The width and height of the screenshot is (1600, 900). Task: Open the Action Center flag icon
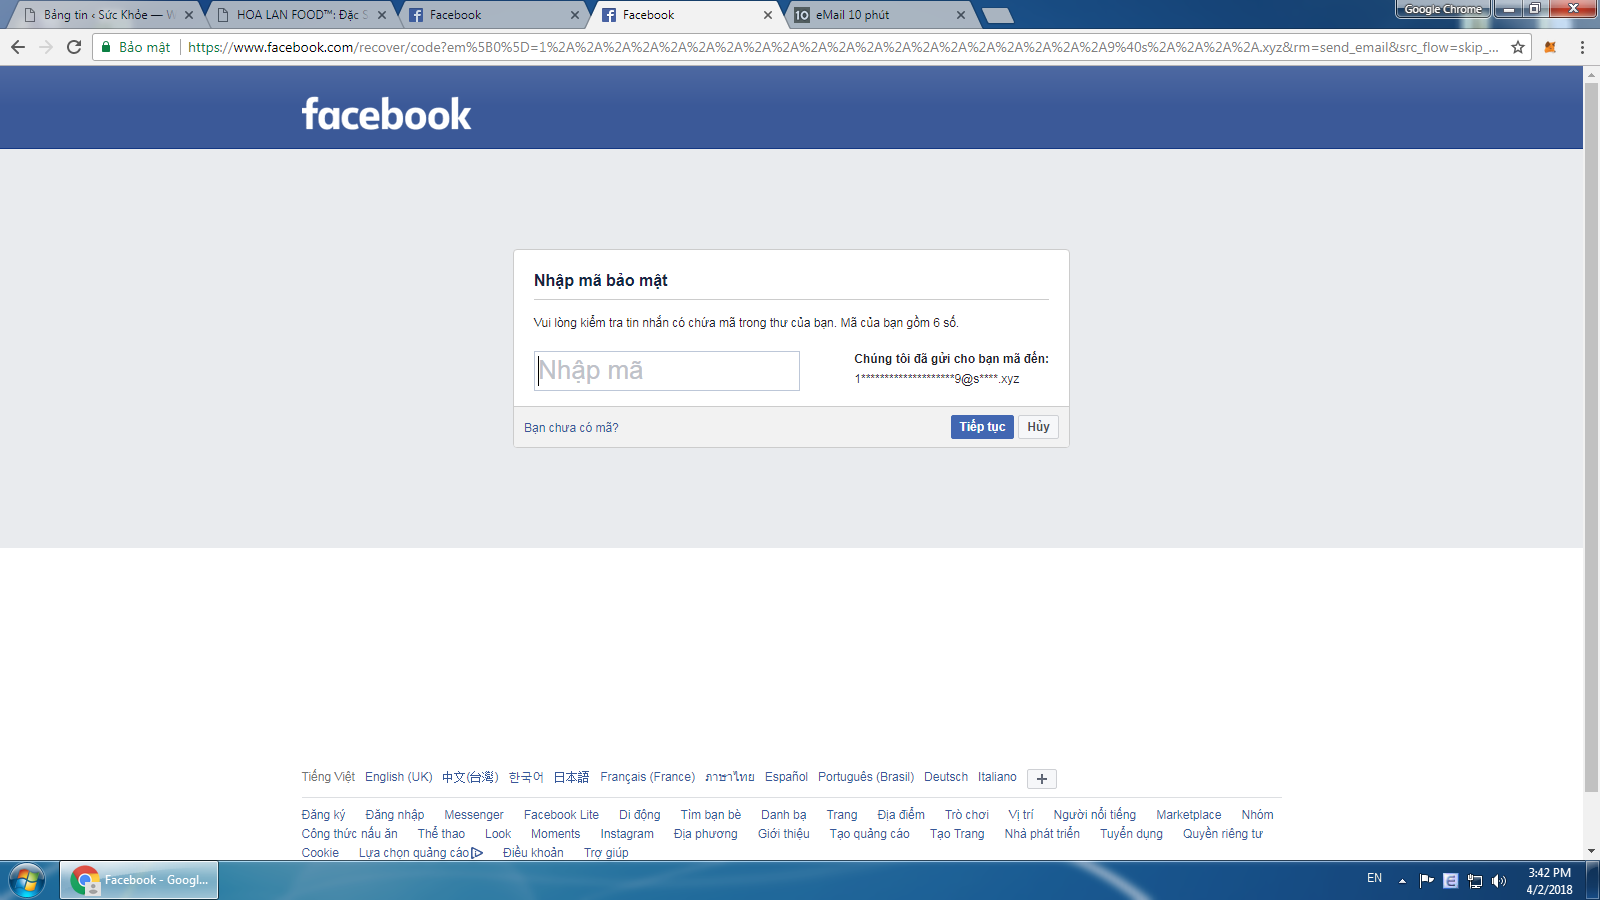pos(1426,880)
